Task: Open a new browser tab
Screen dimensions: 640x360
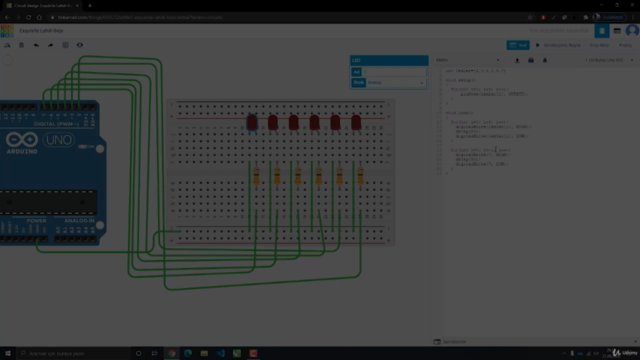Action: (90, 6)
